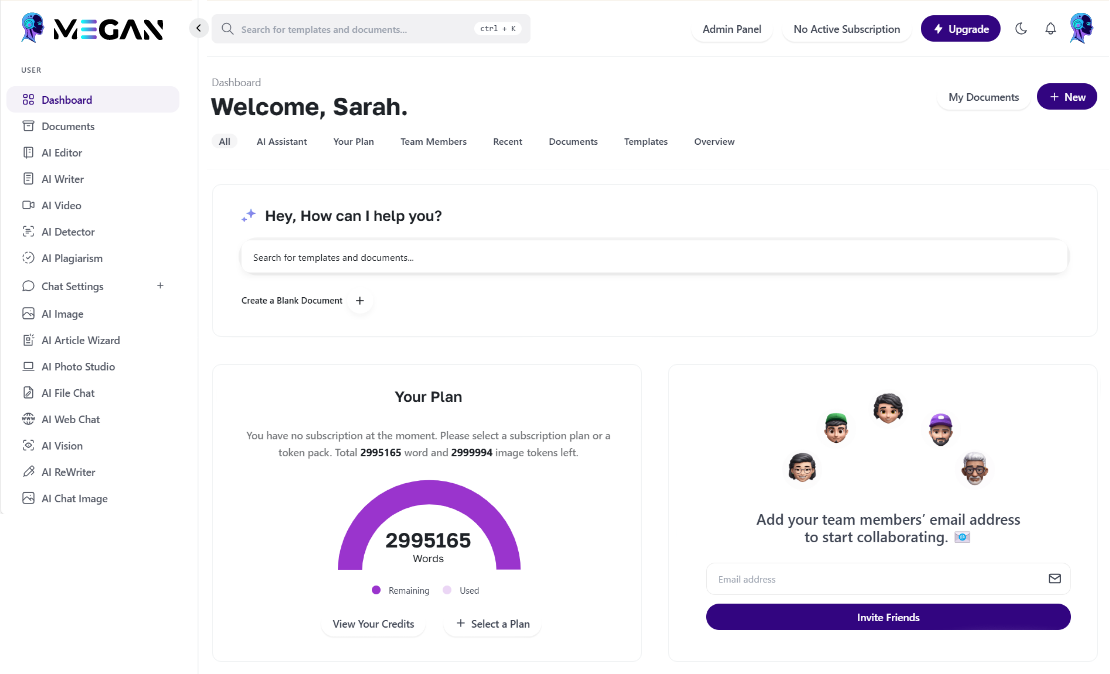
Task: Click the Remaining legend purple dot
Action: coord(376,590)
